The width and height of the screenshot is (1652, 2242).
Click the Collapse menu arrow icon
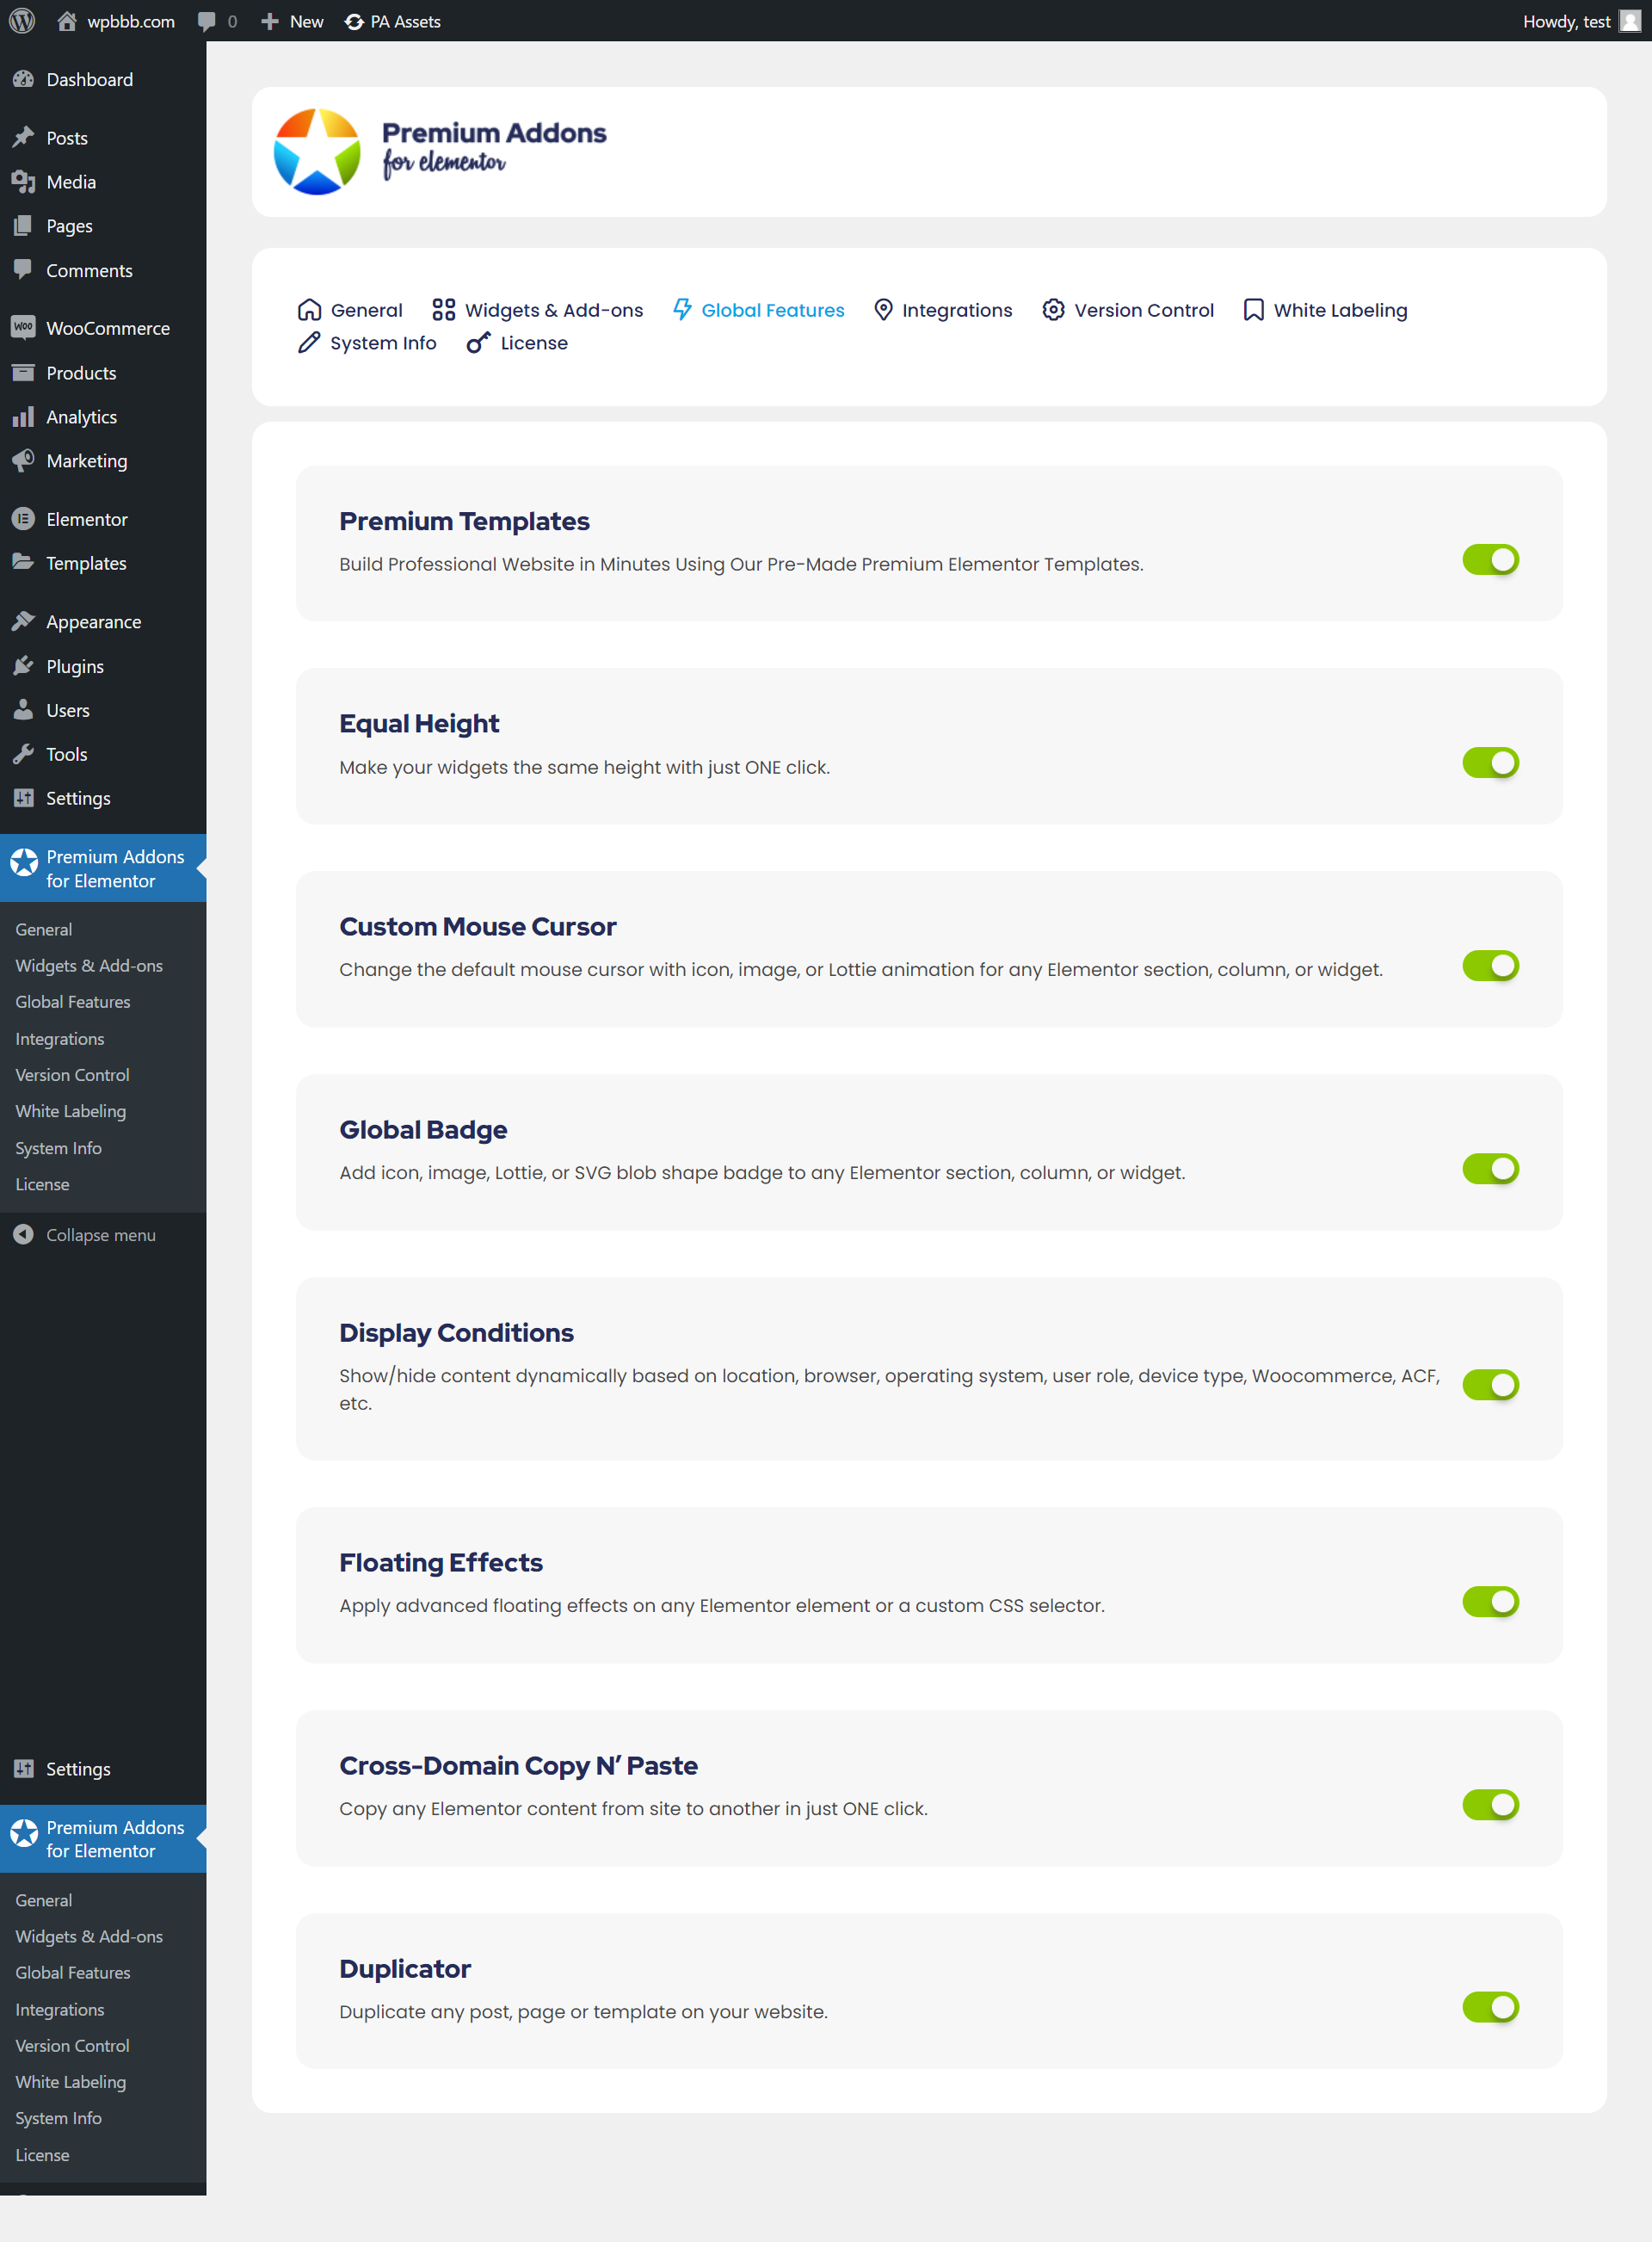[24, 1235]
